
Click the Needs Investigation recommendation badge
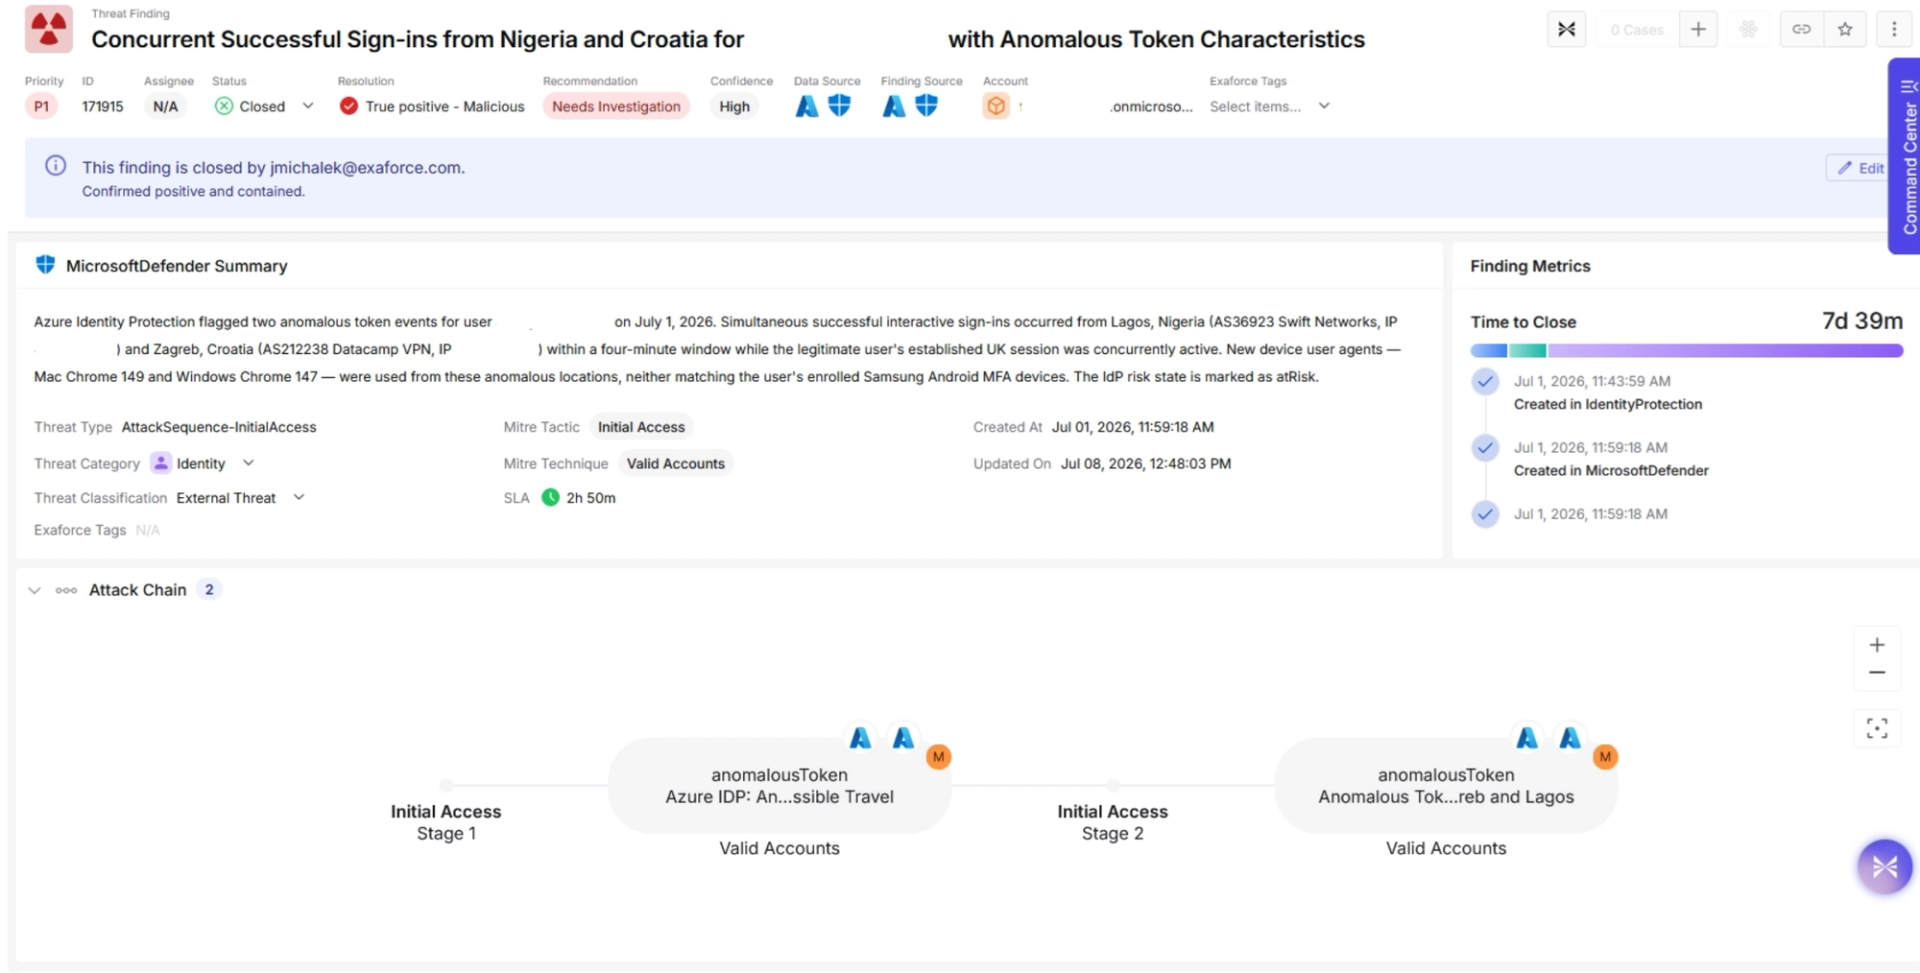(x=616, y=106)
